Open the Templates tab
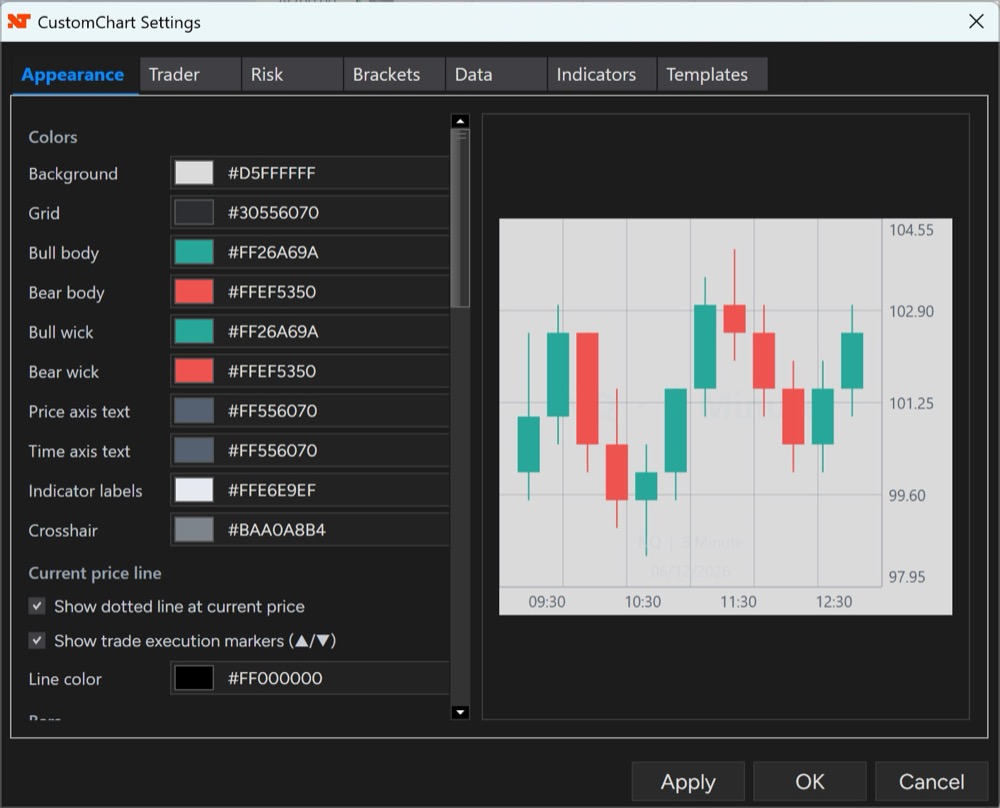 [713, 75]
